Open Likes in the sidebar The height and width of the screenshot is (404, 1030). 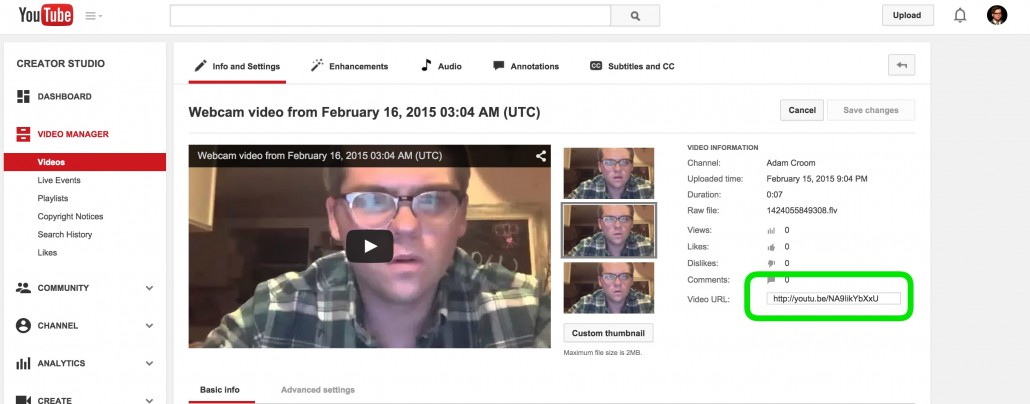[47, 252]
